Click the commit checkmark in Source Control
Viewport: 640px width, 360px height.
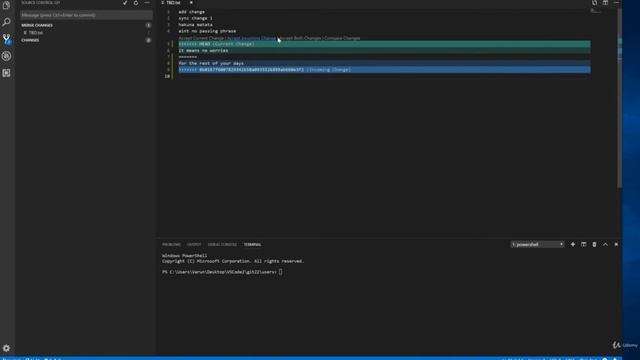pos(125,3)
